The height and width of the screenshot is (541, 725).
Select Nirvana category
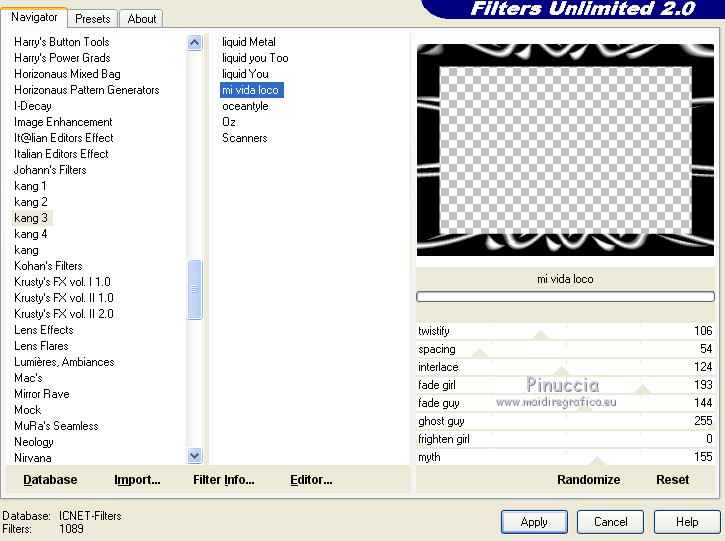(32, 458)
